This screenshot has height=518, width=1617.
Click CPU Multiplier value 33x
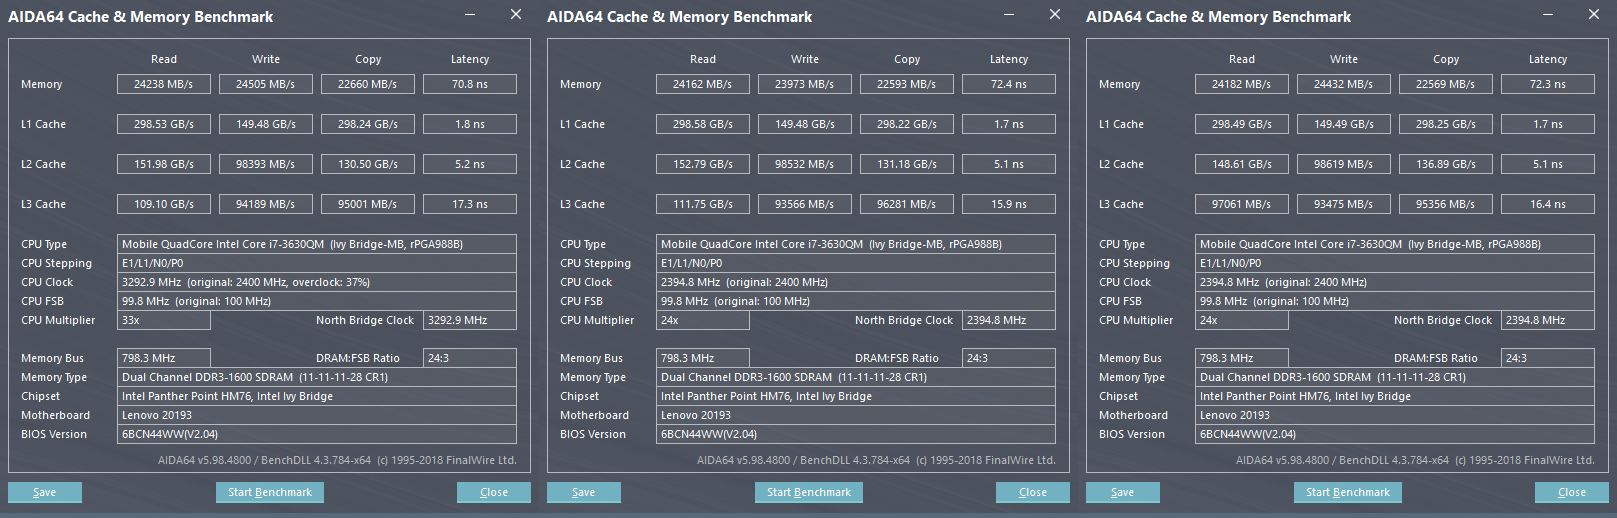coord(164,320)
